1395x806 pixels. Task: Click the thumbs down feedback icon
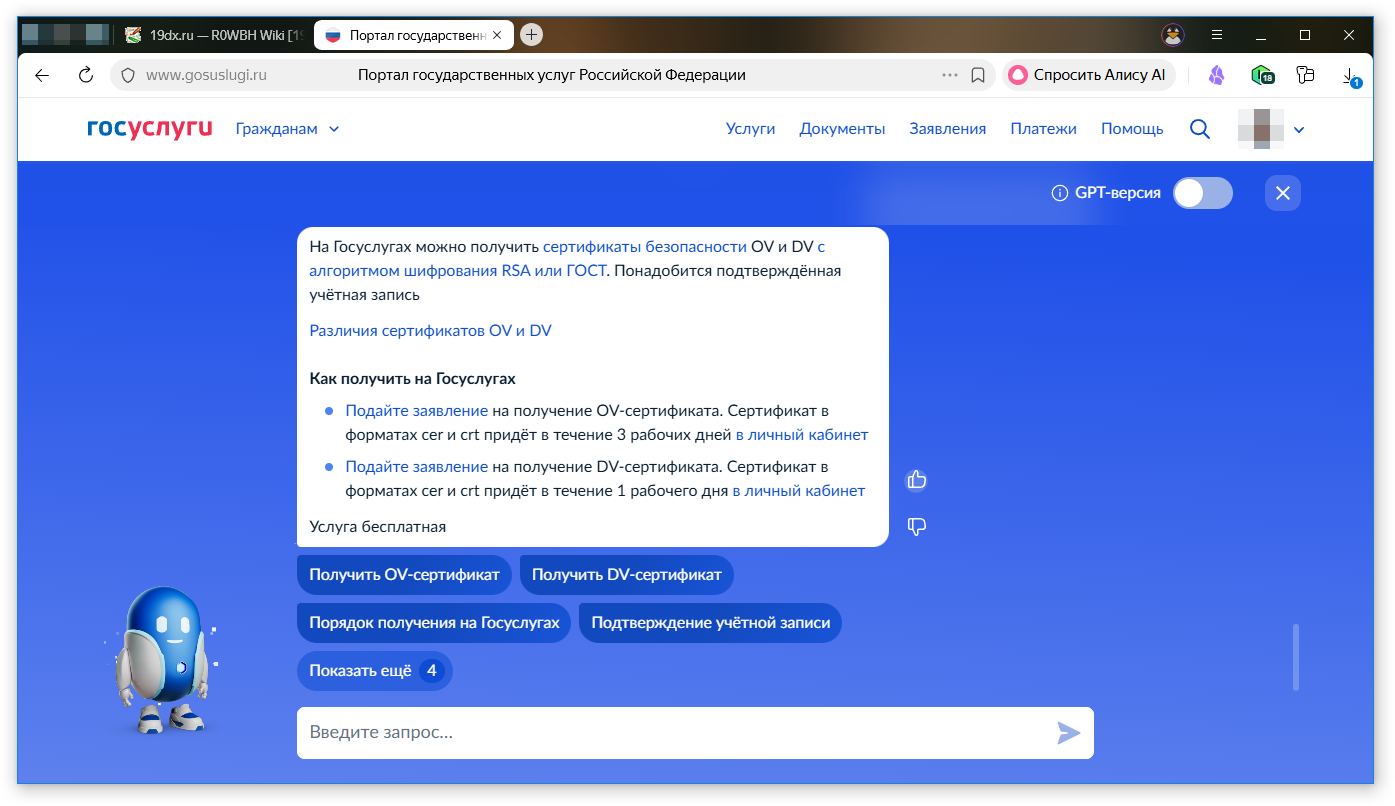[x=916, y=526]
